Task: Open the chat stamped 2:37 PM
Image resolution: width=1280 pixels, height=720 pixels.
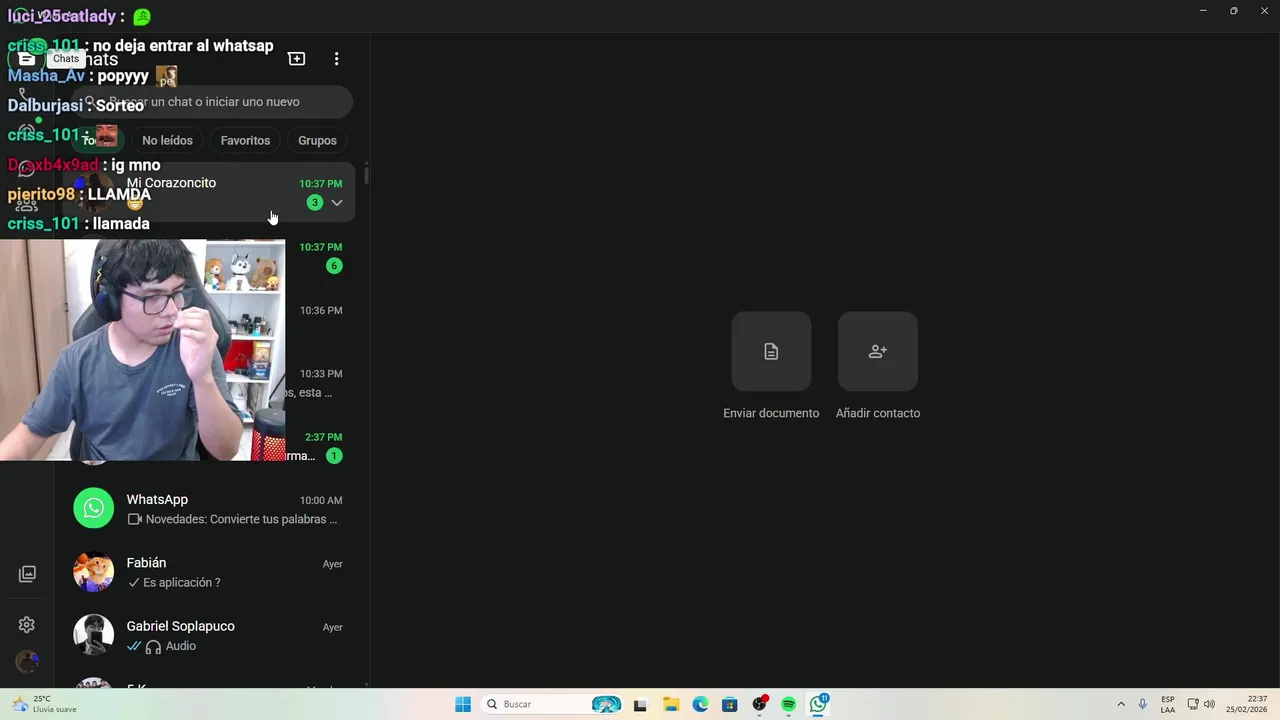Action: 208,446
